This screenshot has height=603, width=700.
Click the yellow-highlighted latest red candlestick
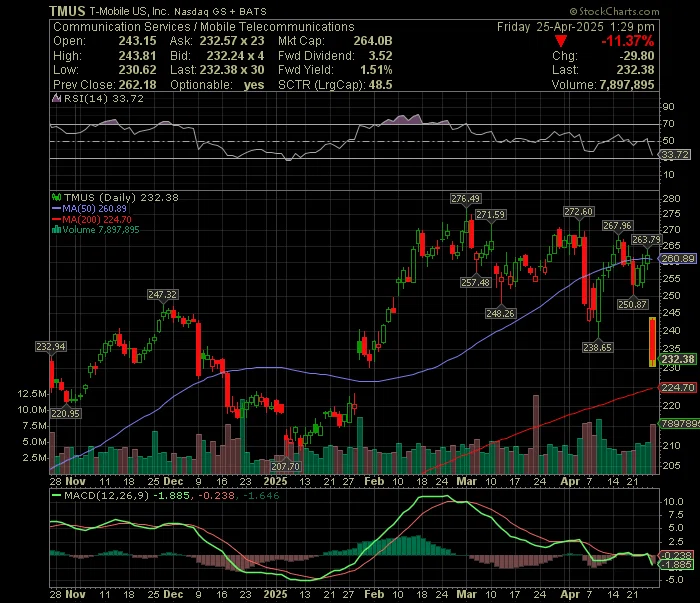point(652,342)
